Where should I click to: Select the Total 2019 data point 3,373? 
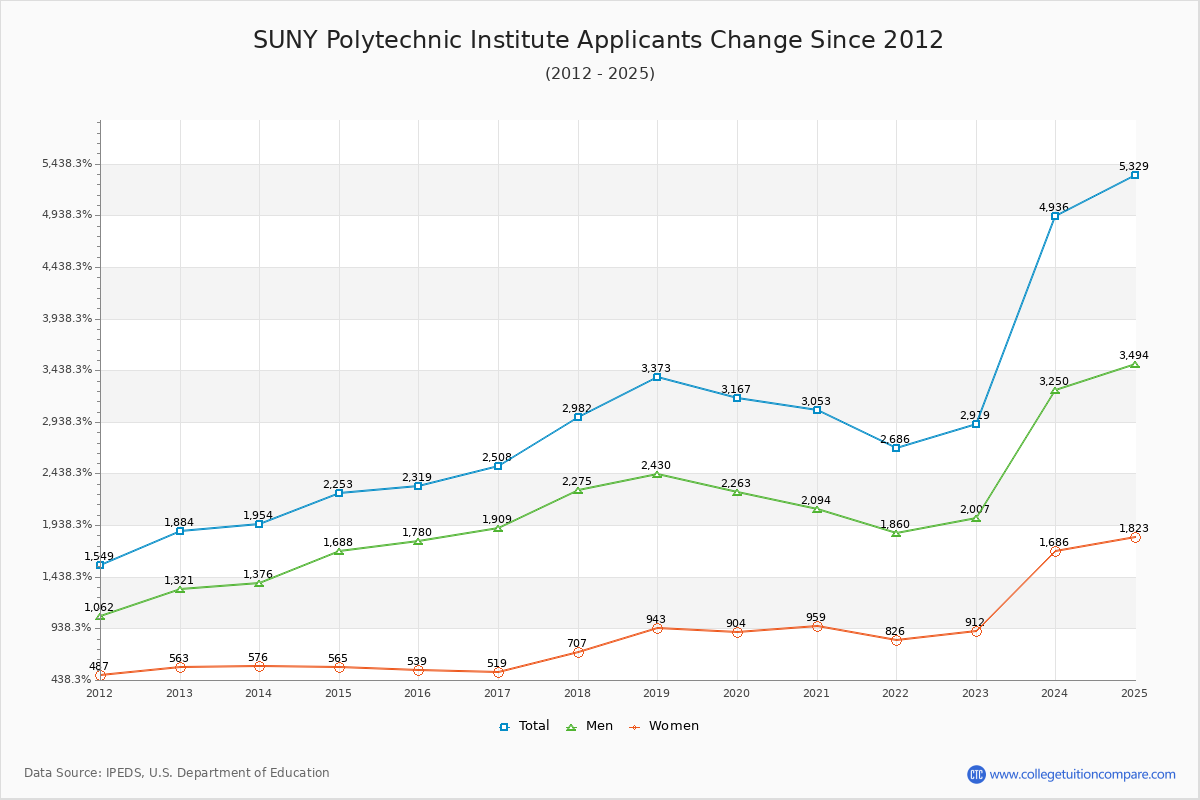657,377
